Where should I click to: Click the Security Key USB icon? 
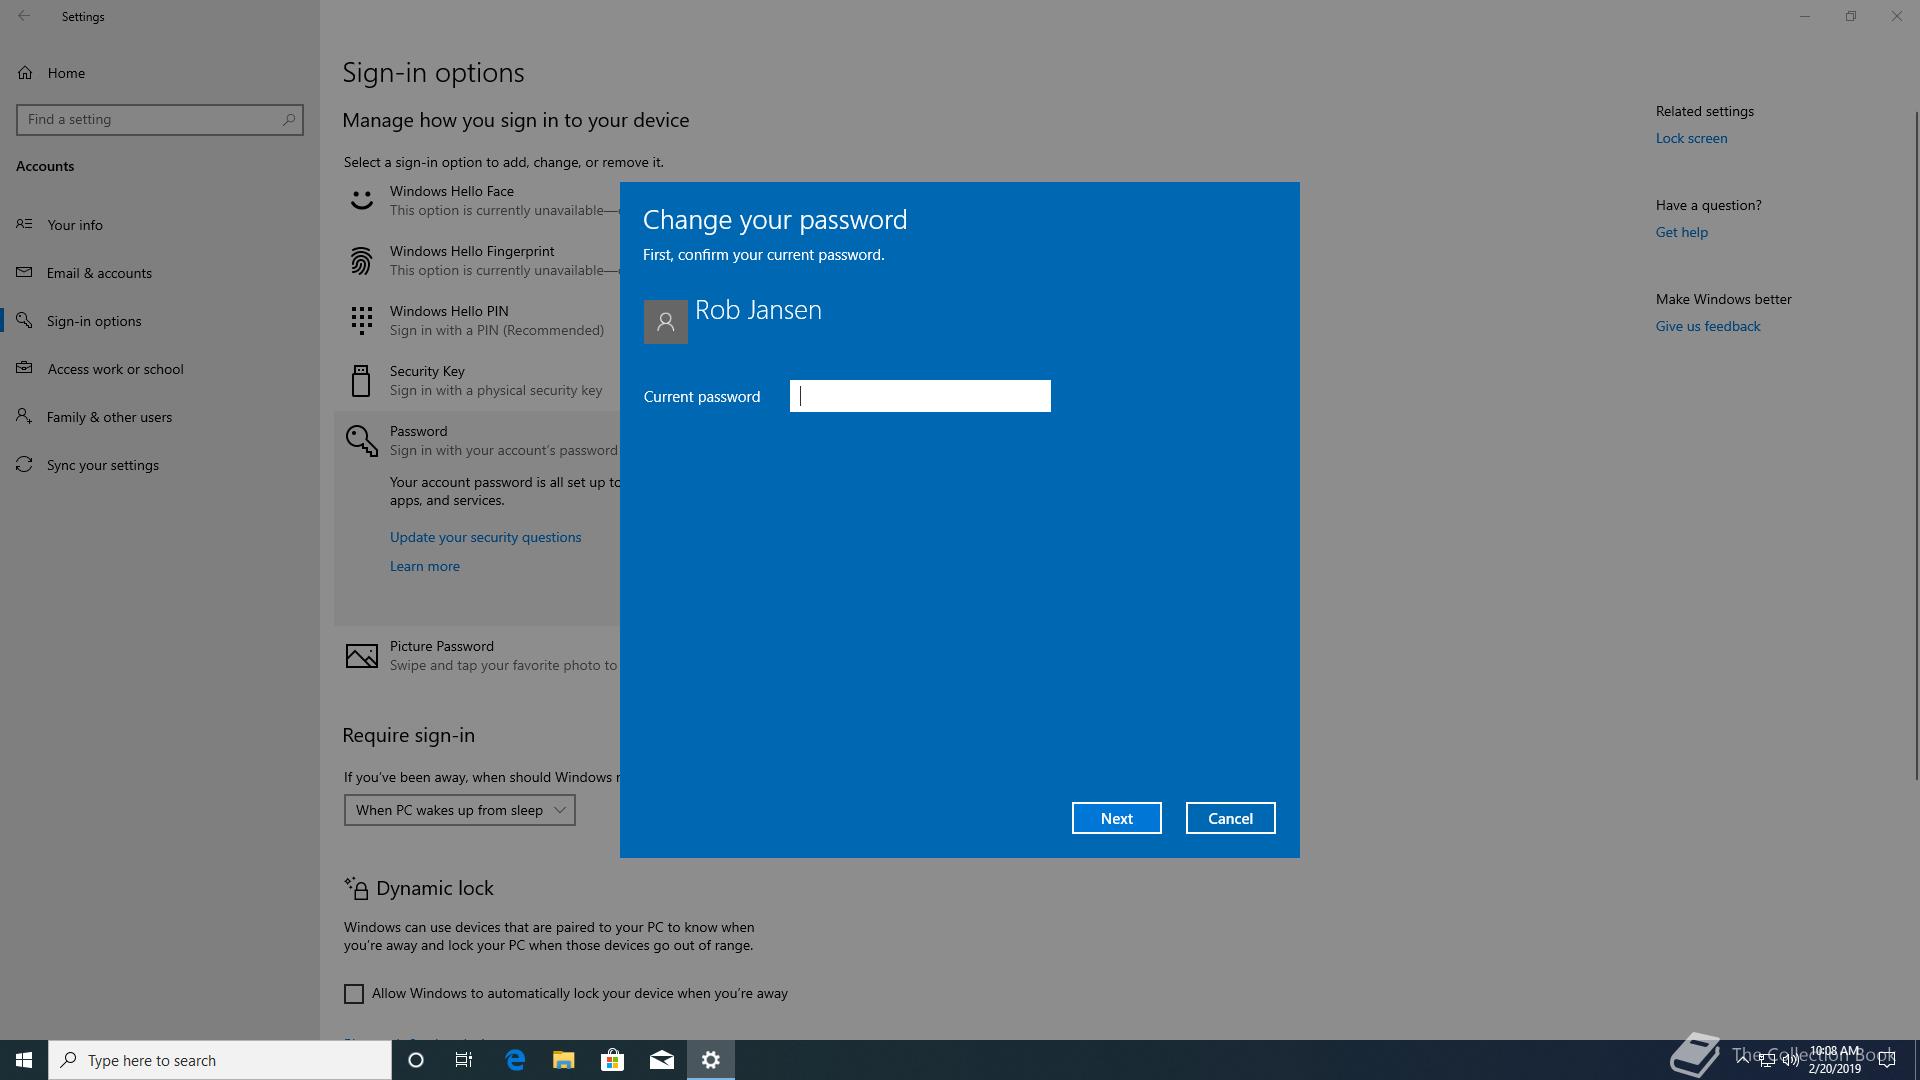tap(361, 381)
